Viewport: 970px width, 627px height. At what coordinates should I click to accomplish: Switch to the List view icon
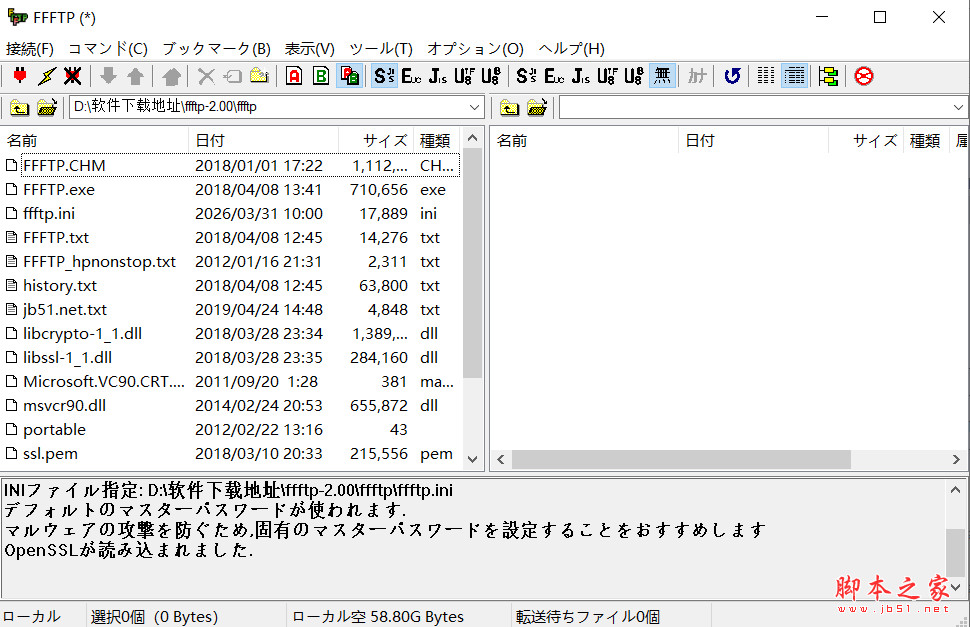(766, 76)
